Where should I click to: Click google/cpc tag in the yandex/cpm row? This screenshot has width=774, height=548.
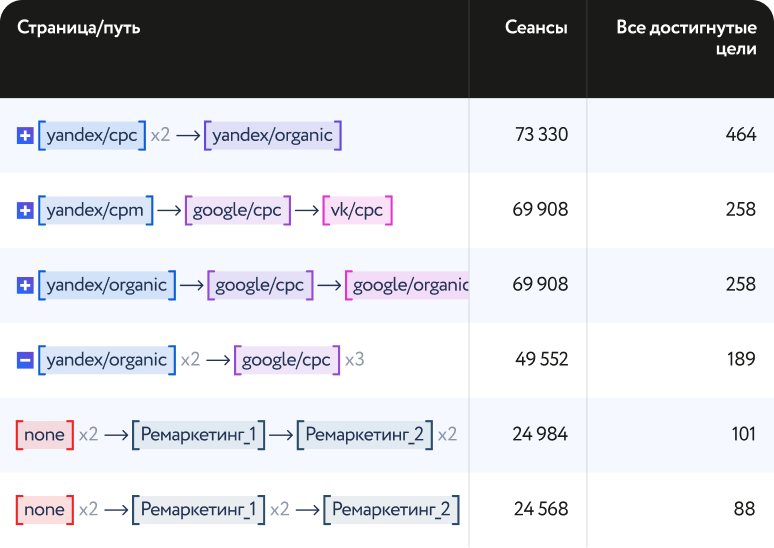[237, 210]
